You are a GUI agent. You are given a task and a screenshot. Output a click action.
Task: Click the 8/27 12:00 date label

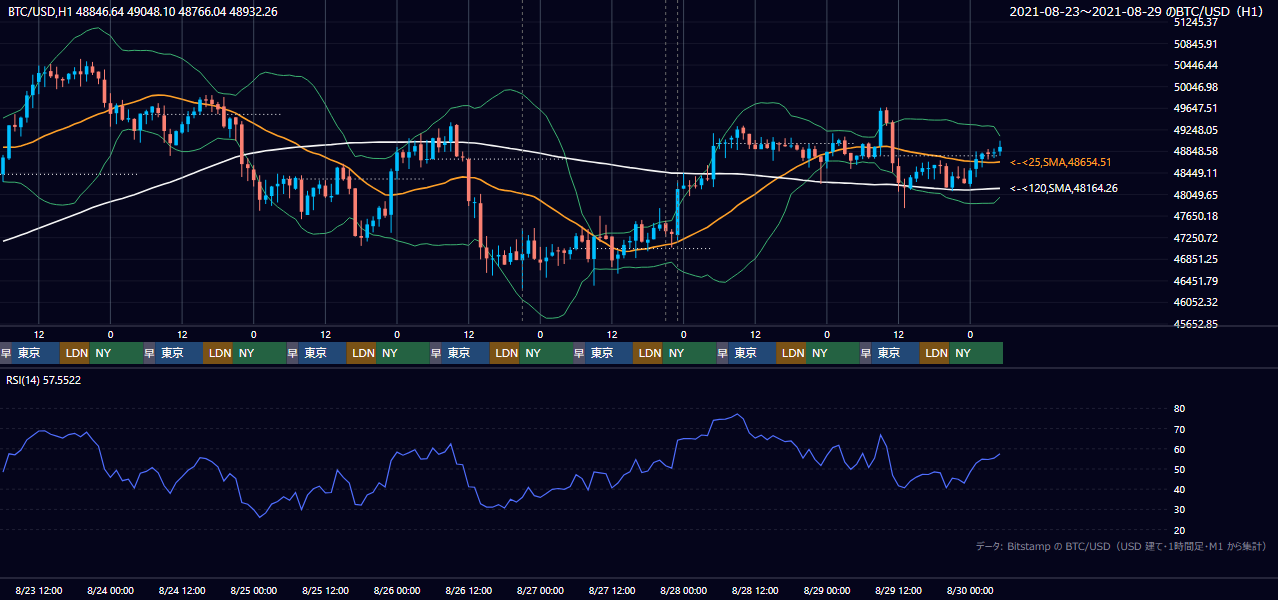(612, 591)
